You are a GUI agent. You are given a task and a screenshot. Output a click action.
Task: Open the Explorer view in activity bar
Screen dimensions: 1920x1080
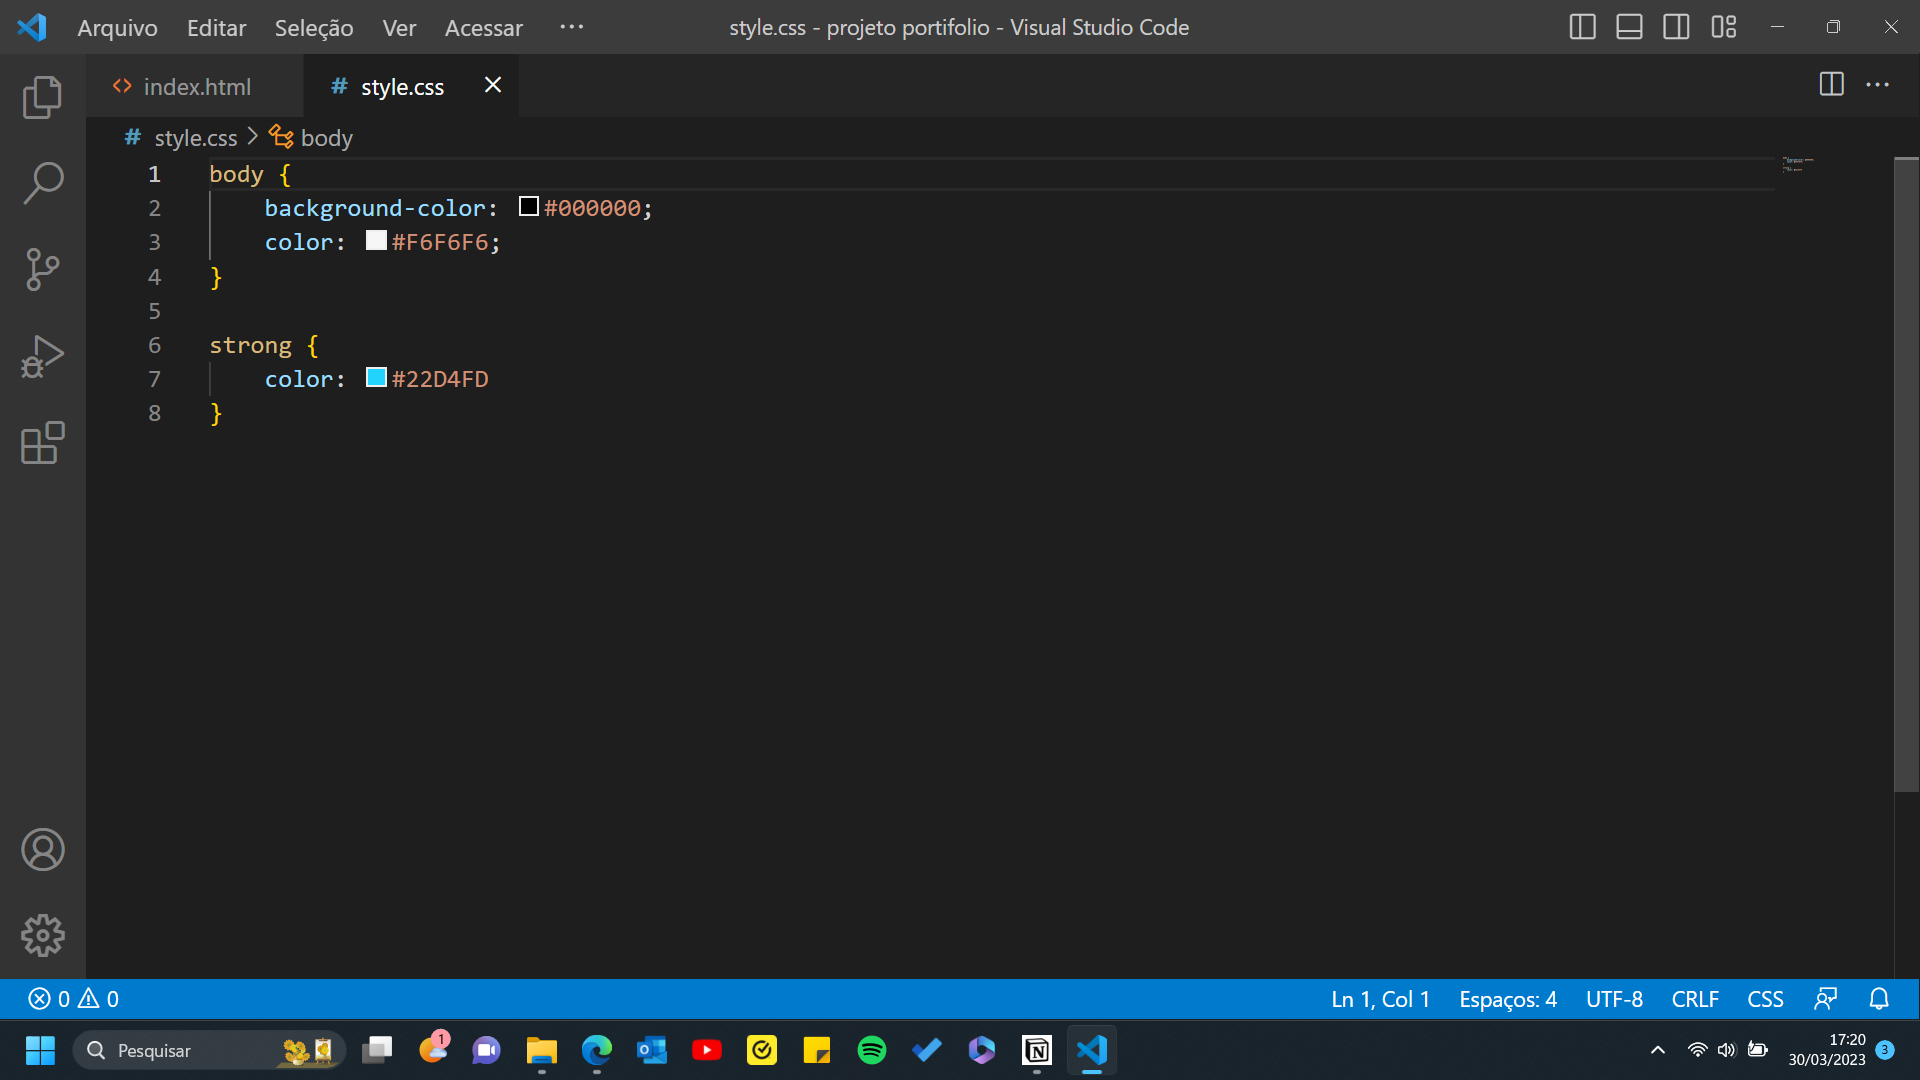42,97
